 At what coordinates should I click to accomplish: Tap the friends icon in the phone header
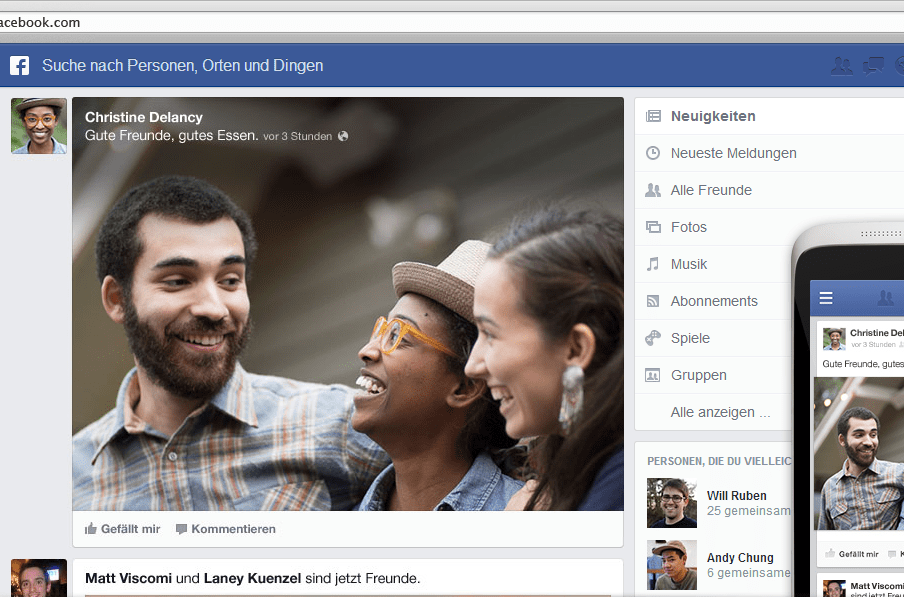click(x=885, y=298)
